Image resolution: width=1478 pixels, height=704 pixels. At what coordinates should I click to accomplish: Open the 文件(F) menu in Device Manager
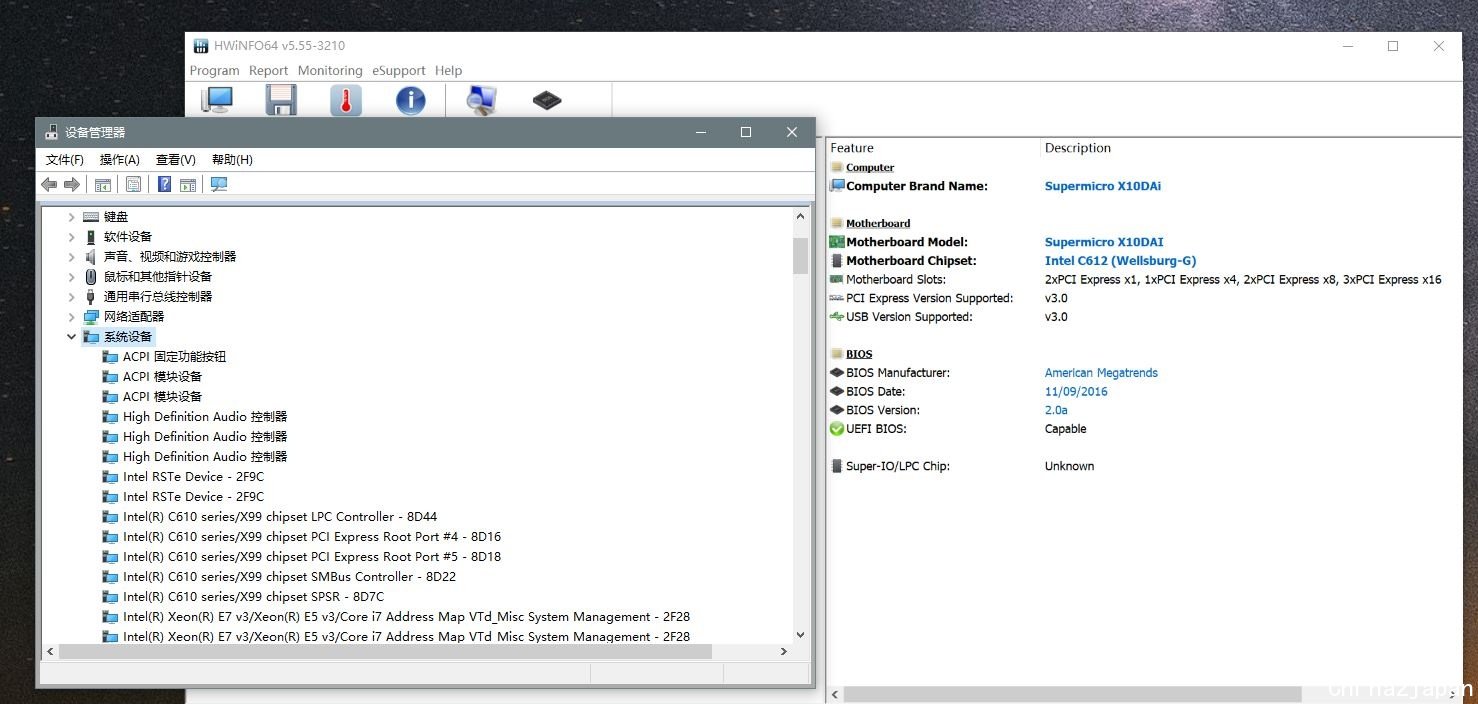(x=65, y=160)
